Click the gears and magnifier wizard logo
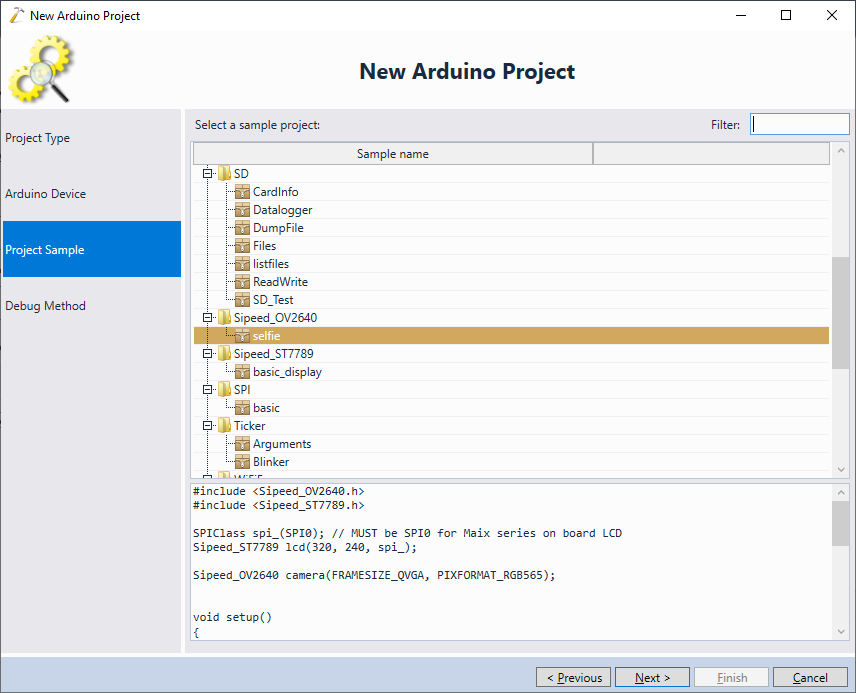This screenshot has height=693, width=856. click(40, 69)
